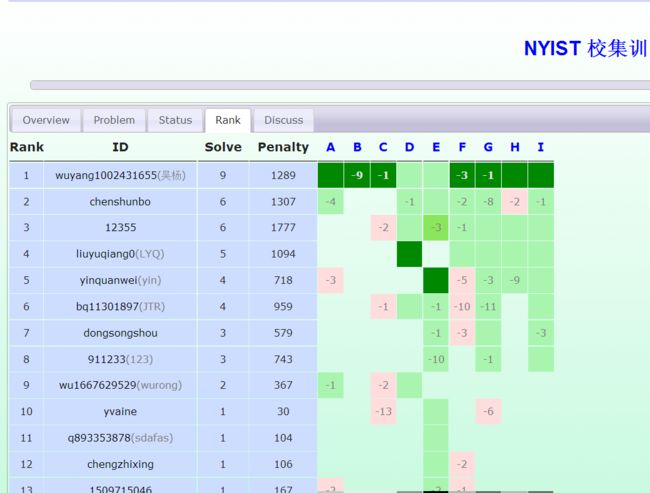This screenshot has height=493, width=650.
Task: Open problem F column link
Action: point(462,147)
